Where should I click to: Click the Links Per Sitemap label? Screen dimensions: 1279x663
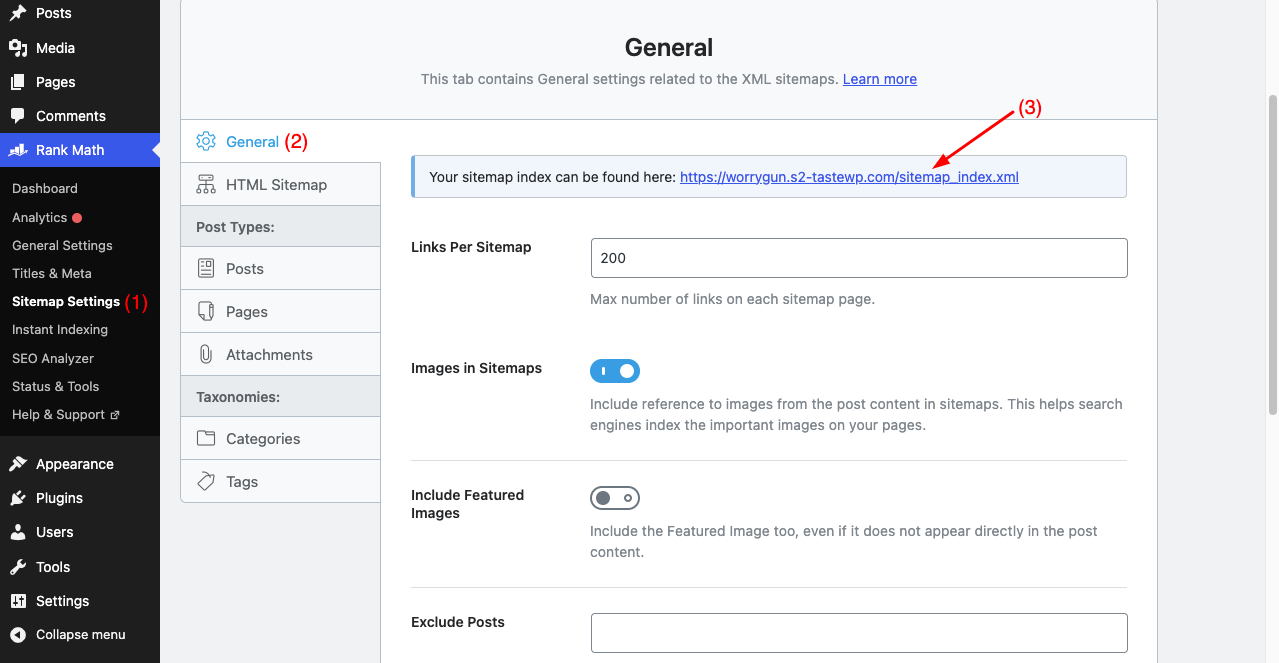[x=471, y=247]
